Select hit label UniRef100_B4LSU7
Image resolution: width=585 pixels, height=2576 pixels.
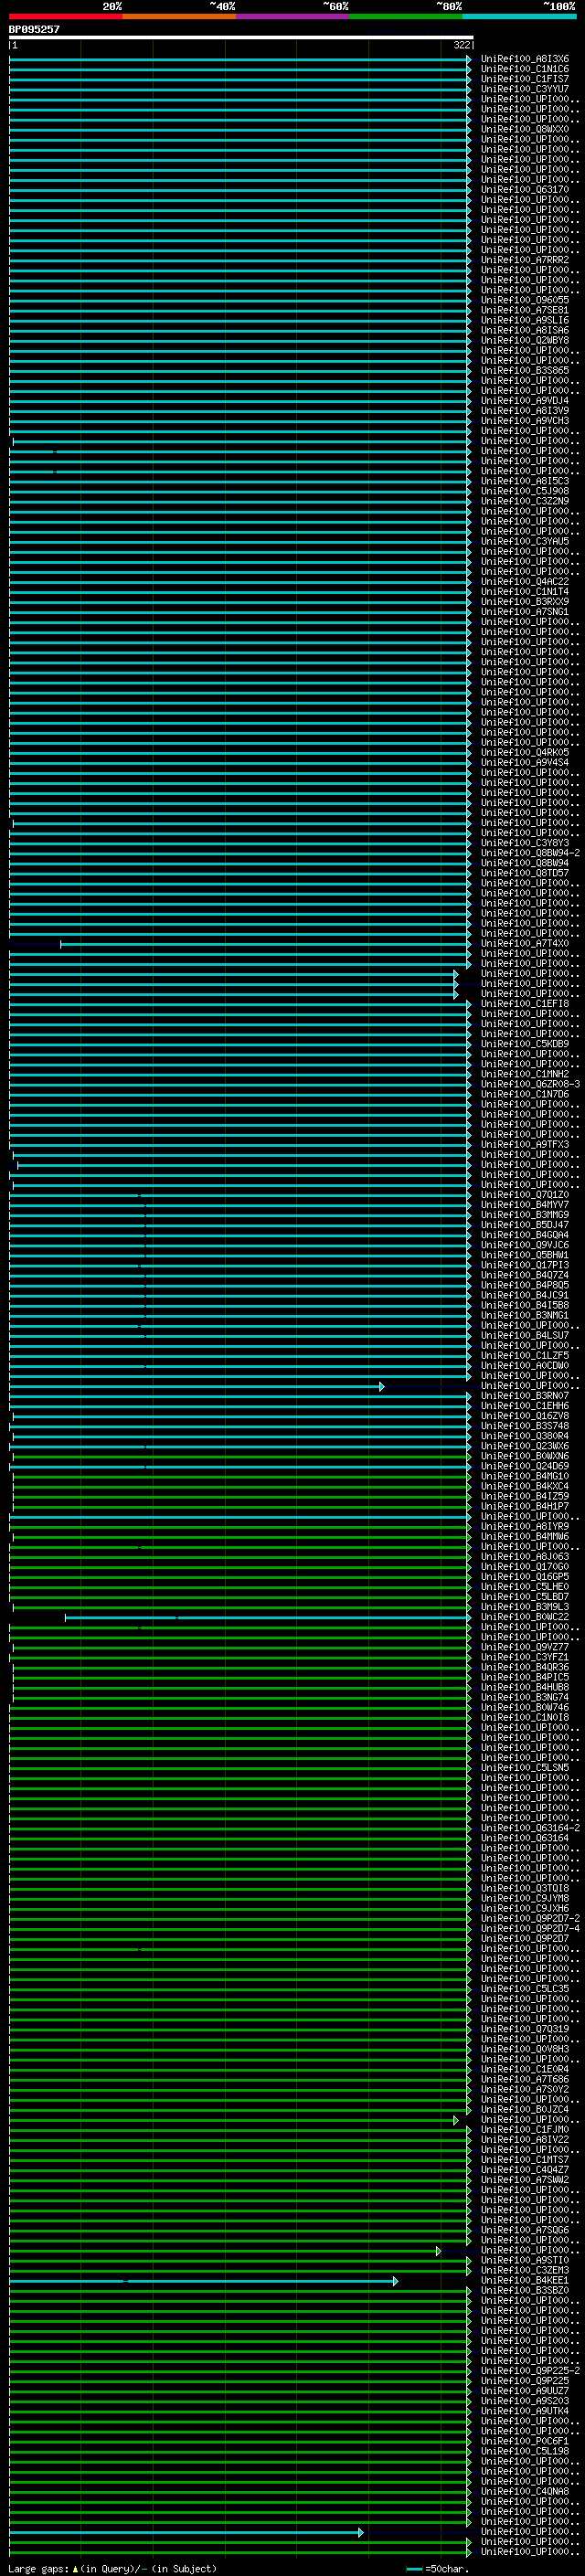point(525,1335)
